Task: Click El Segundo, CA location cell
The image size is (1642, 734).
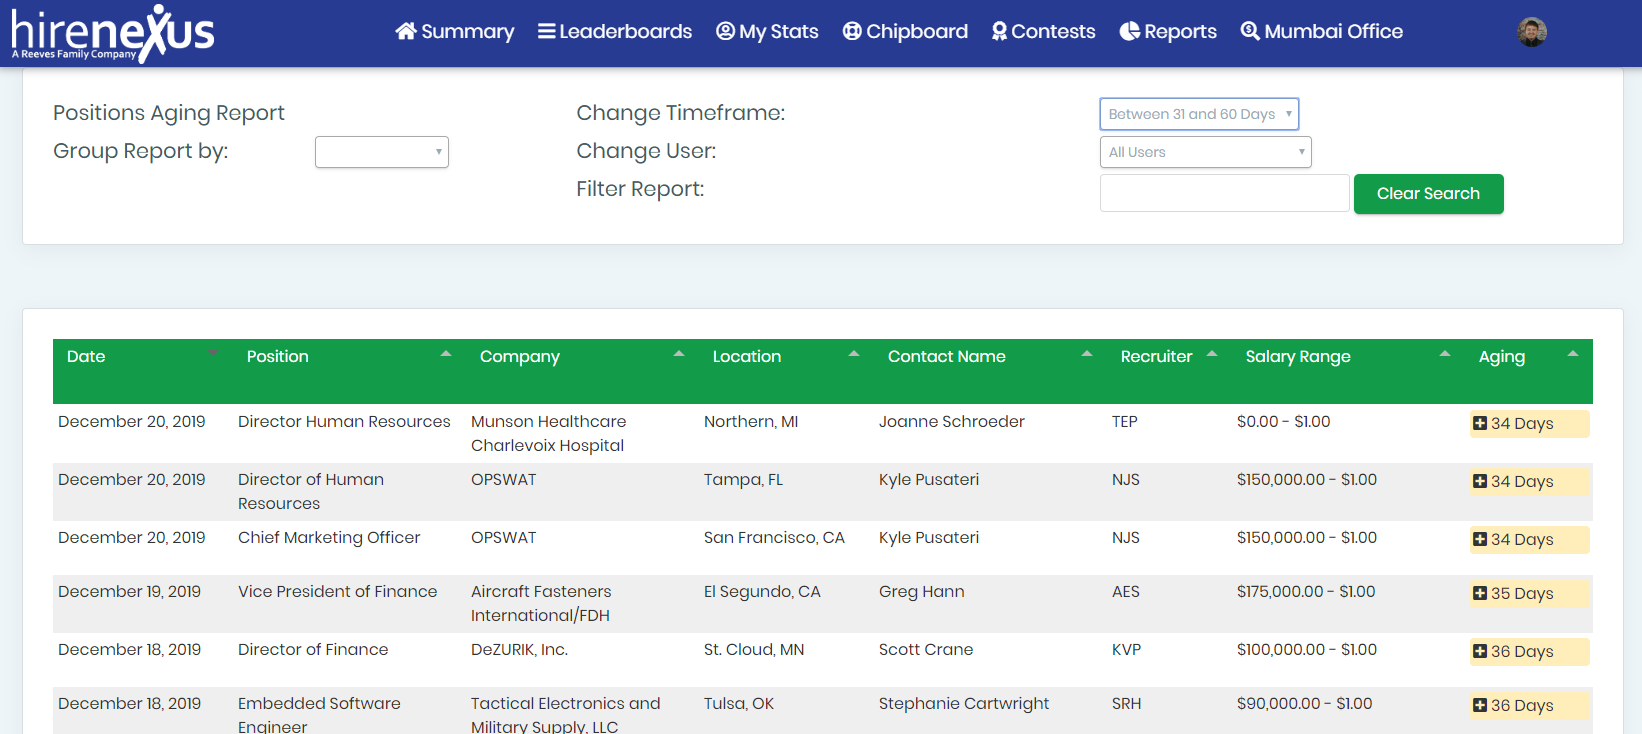Action: [x=762, y=592]
